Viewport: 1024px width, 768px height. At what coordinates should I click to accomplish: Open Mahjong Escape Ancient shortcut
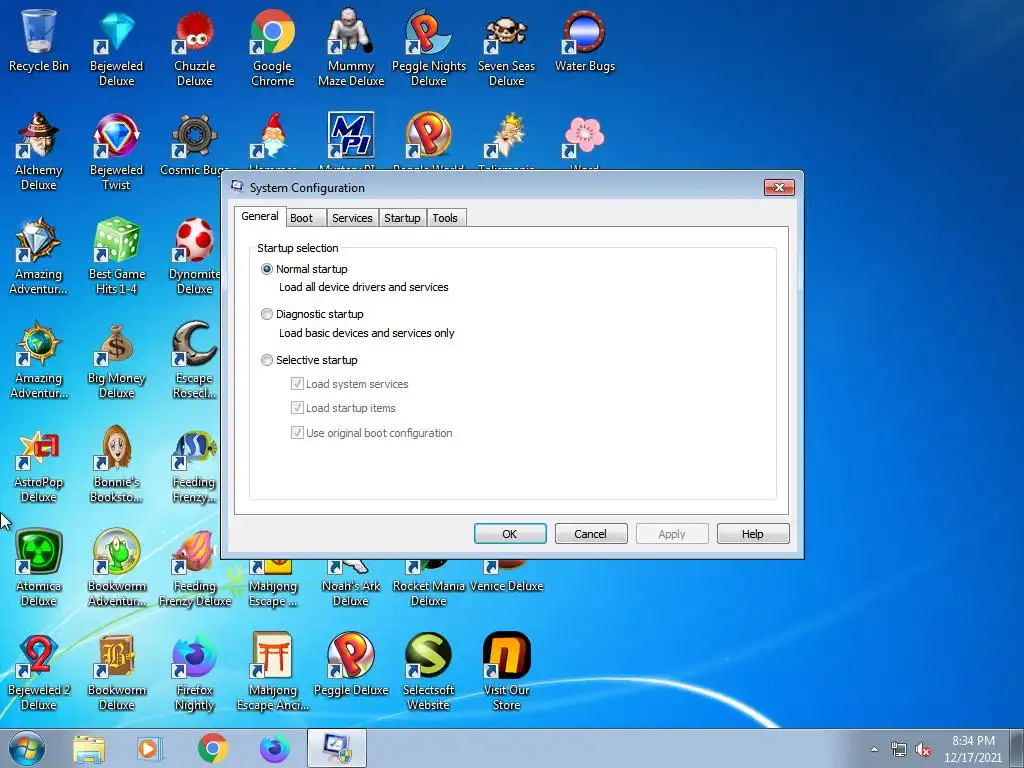pos(272,671)
